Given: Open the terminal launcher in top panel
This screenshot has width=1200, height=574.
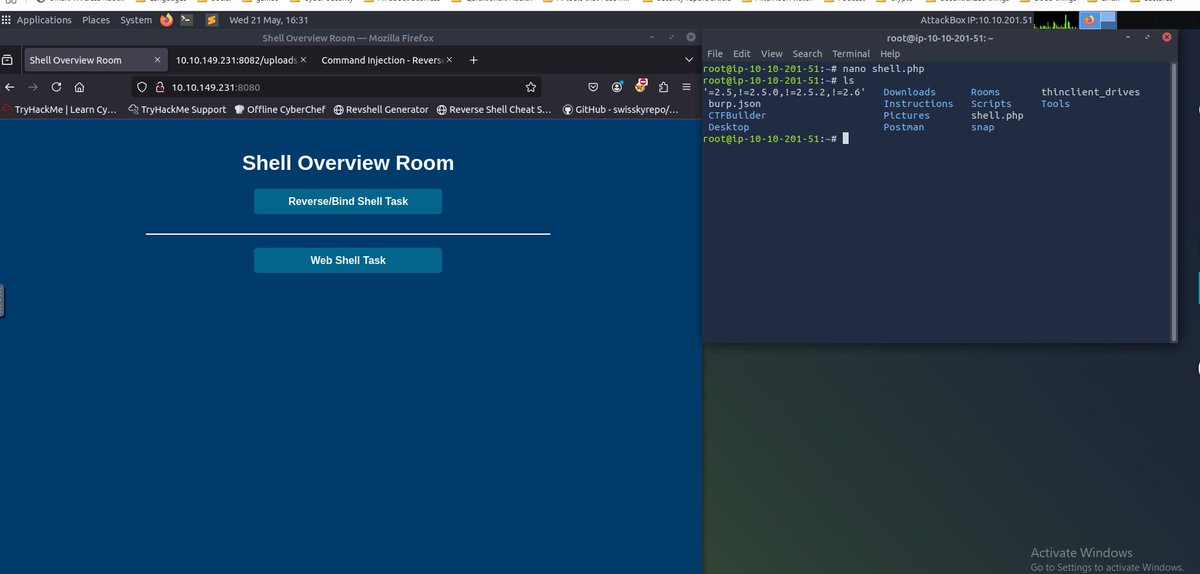Looking at the screenshot, I should pos(187,20).
